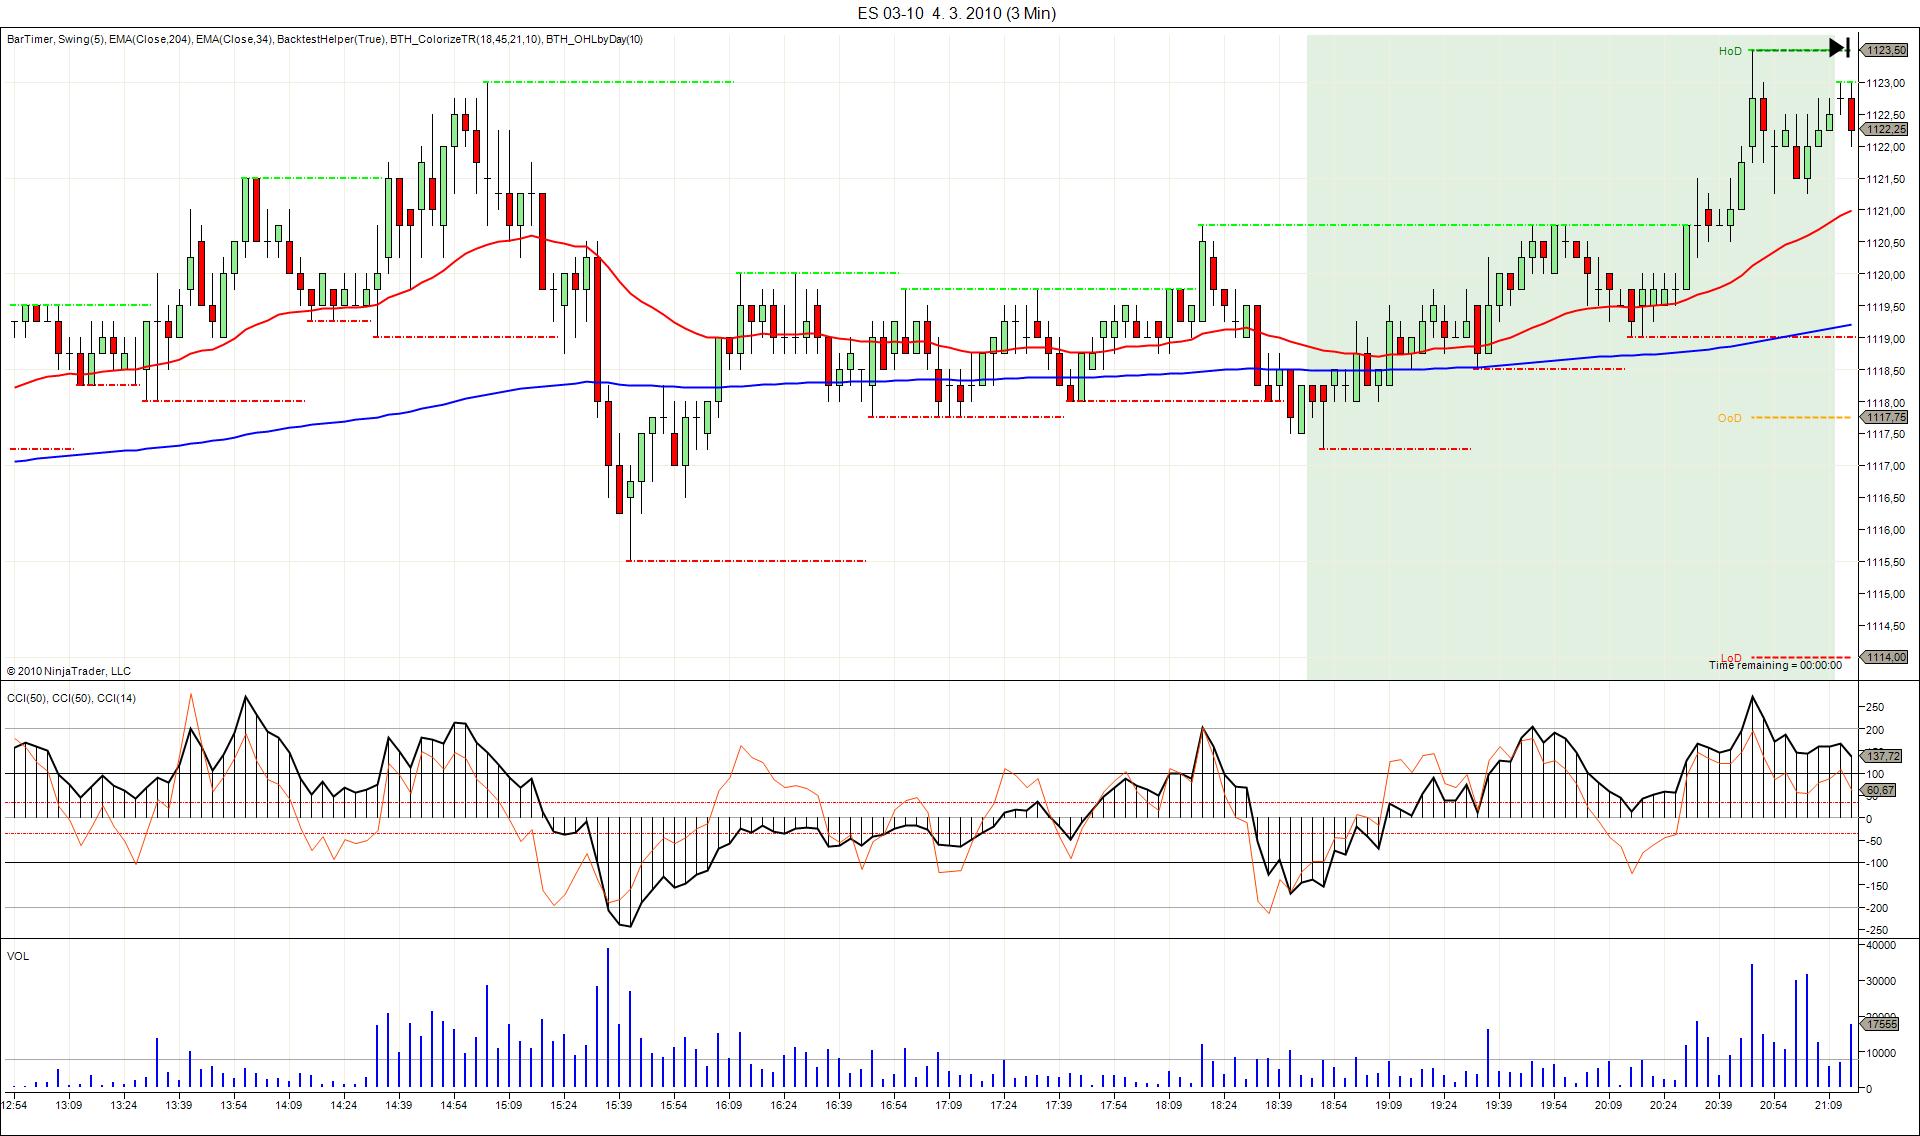Click the 137,72 CCI value marker
This screenshot has height=1136, width=1920.
coord(1882,756)
